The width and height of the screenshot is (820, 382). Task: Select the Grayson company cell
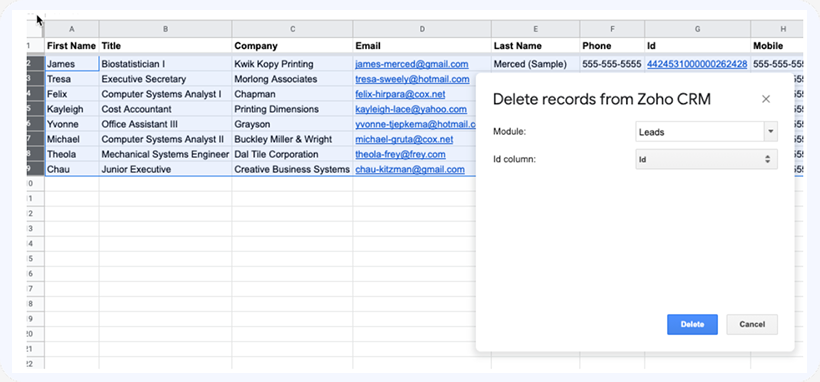292,125
